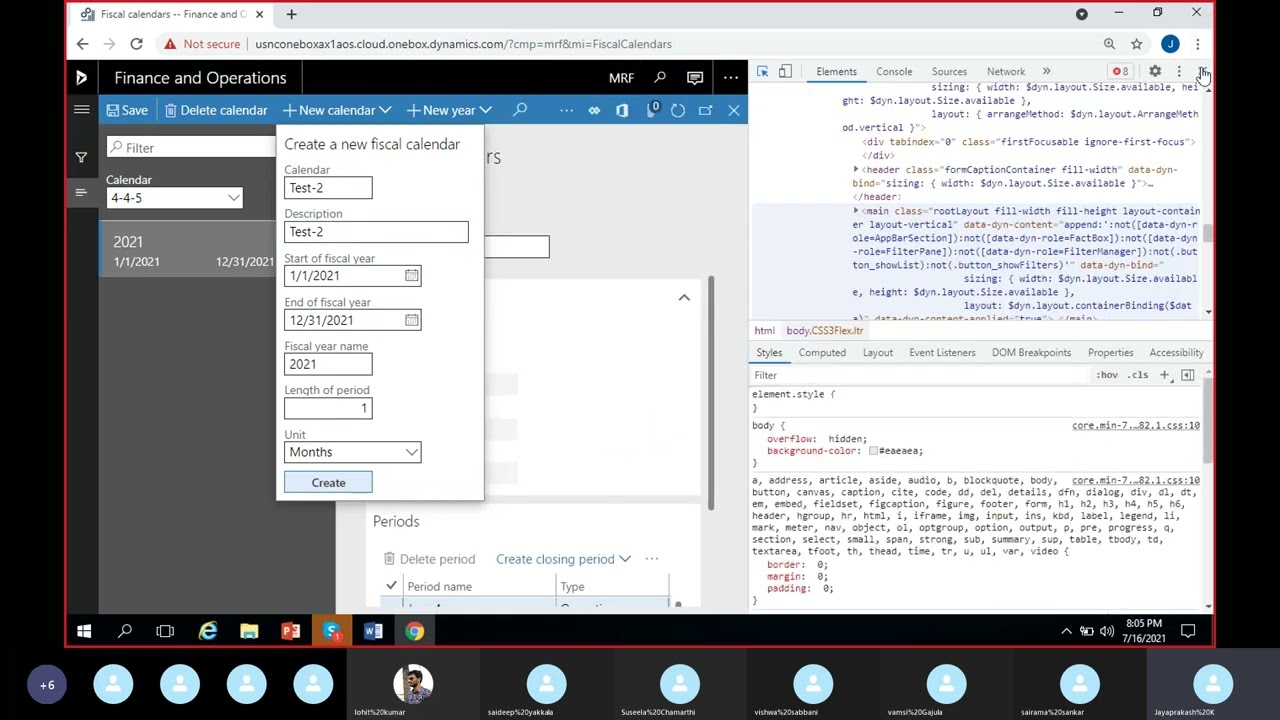1280x720 pixels.
Task: Toggle the .cls class editor
Action: point(1138,375)
